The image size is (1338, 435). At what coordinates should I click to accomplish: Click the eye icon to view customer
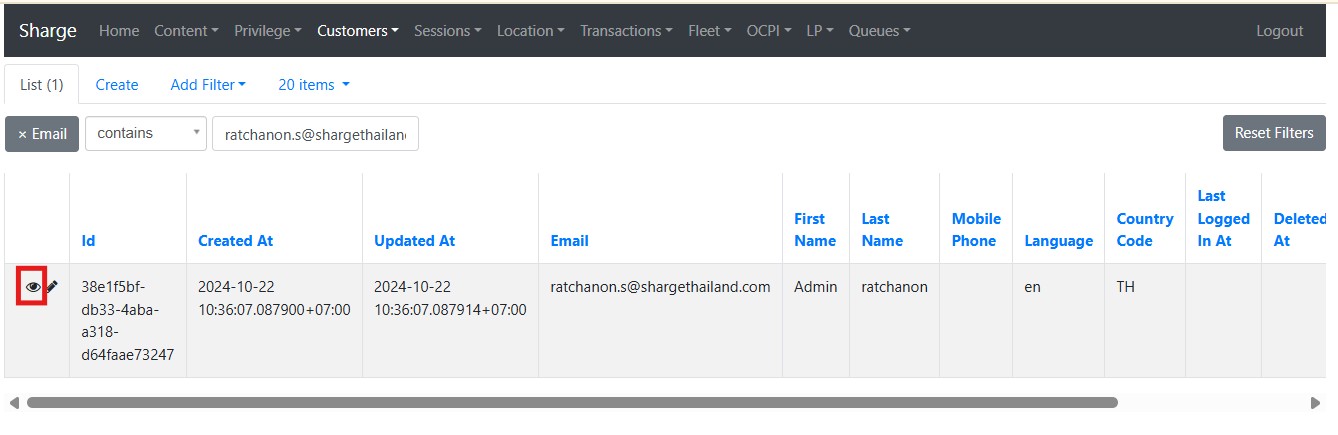[33, 287]
